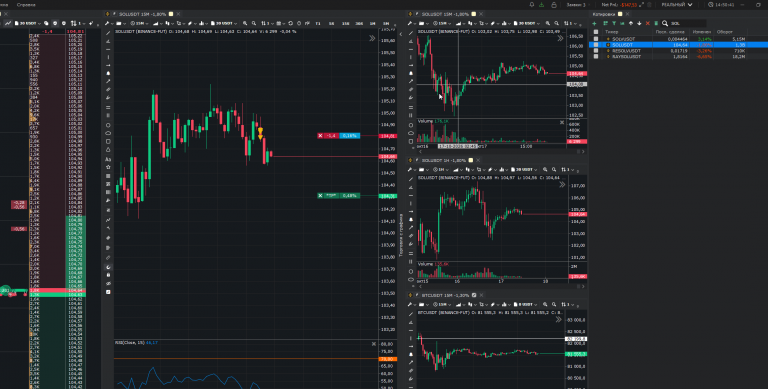Toggle the magnet snap tool in main chart

[108, 267]
